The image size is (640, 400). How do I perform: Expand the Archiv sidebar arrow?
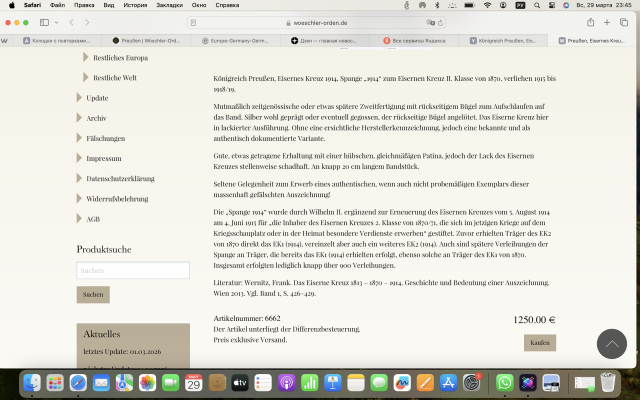79,118
